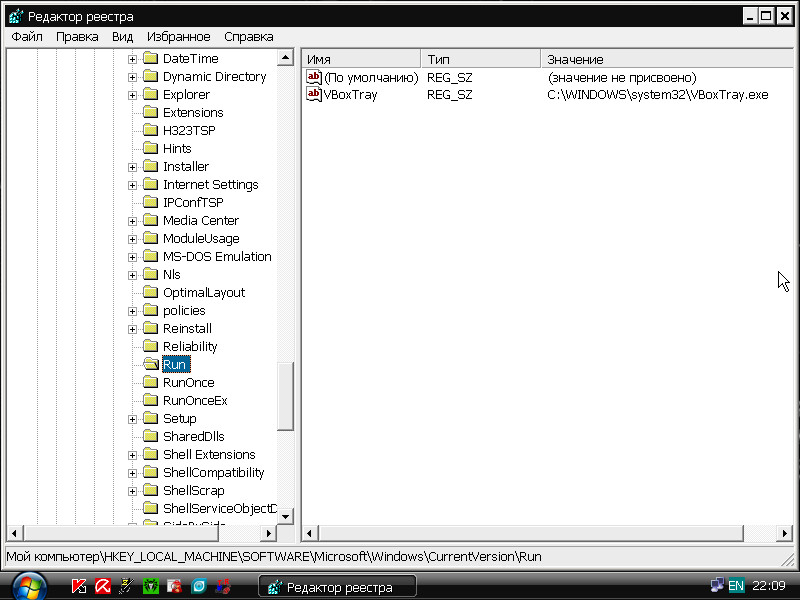The image size is (800, 600).
Task: Select the VBoxTray value name
Action: coord(351,95)
